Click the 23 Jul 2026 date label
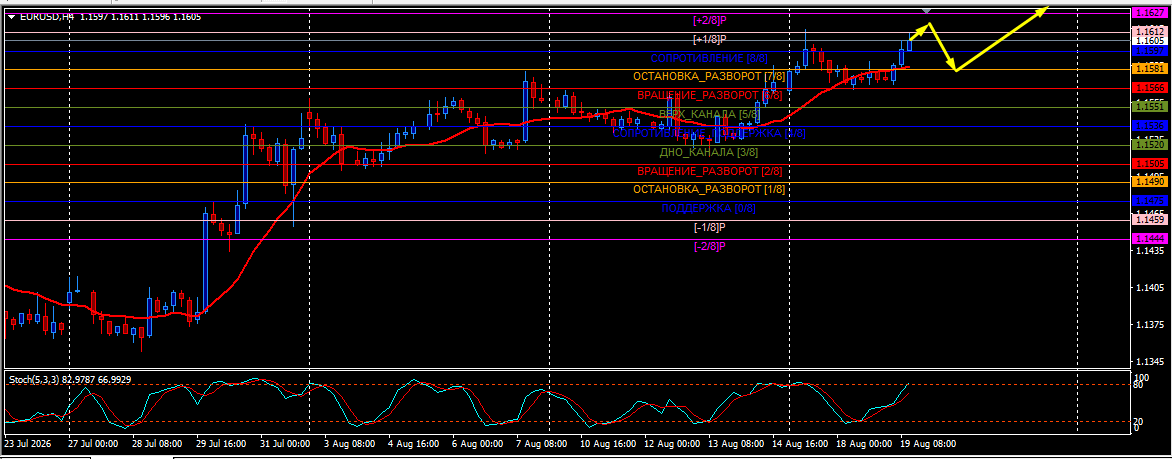 tap(28, 444)
